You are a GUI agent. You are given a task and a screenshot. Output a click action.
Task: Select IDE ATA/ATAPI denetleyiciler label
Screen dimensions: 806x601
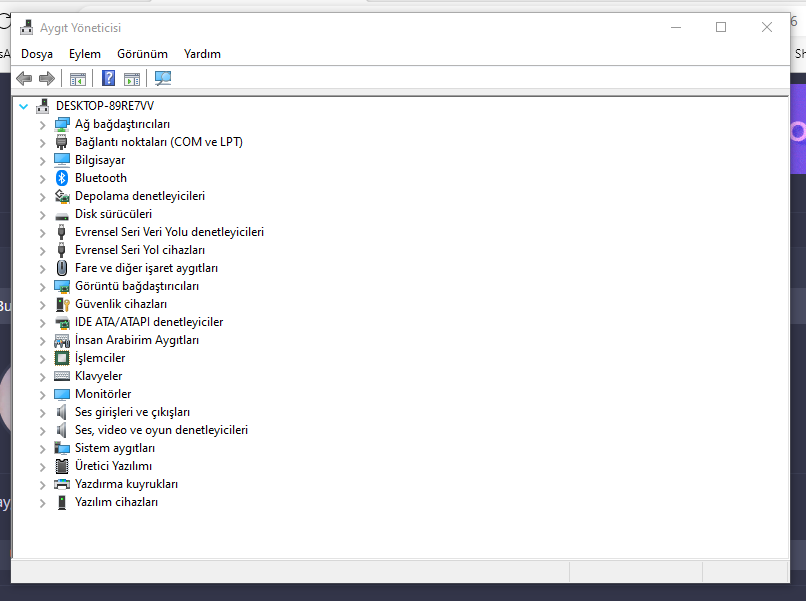click(149, 322)
